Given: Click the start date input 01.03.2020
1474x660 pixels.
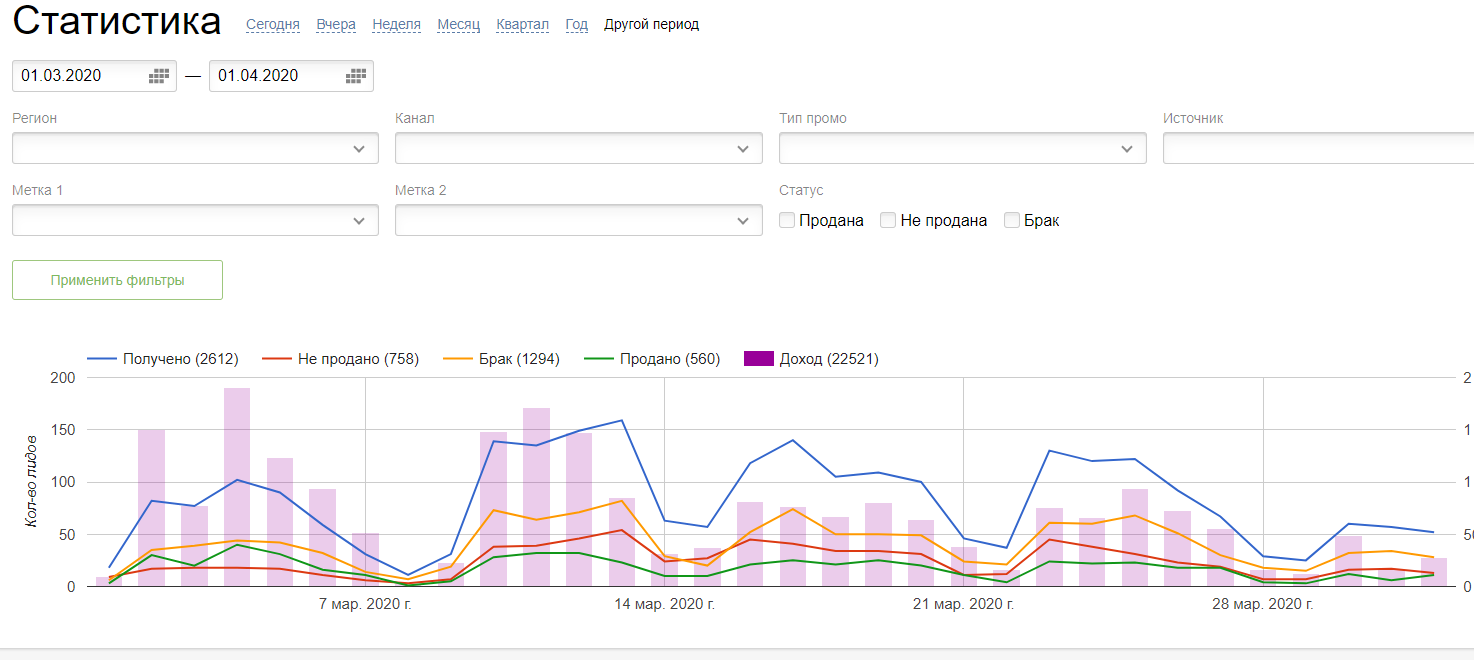Looking at the screenshot, I should tap(80, 76).
